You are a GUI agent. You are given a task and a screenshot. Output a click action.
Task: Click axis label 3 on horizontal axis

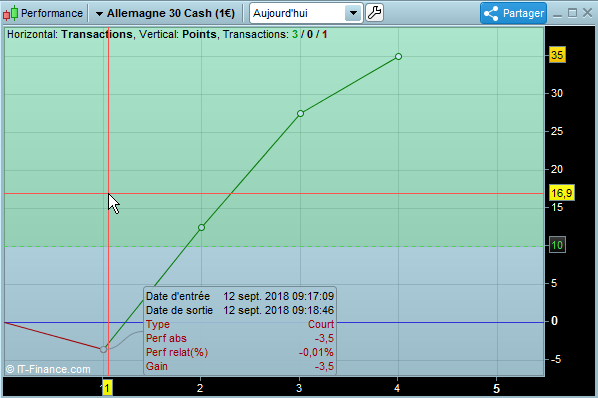click(299, 388)
